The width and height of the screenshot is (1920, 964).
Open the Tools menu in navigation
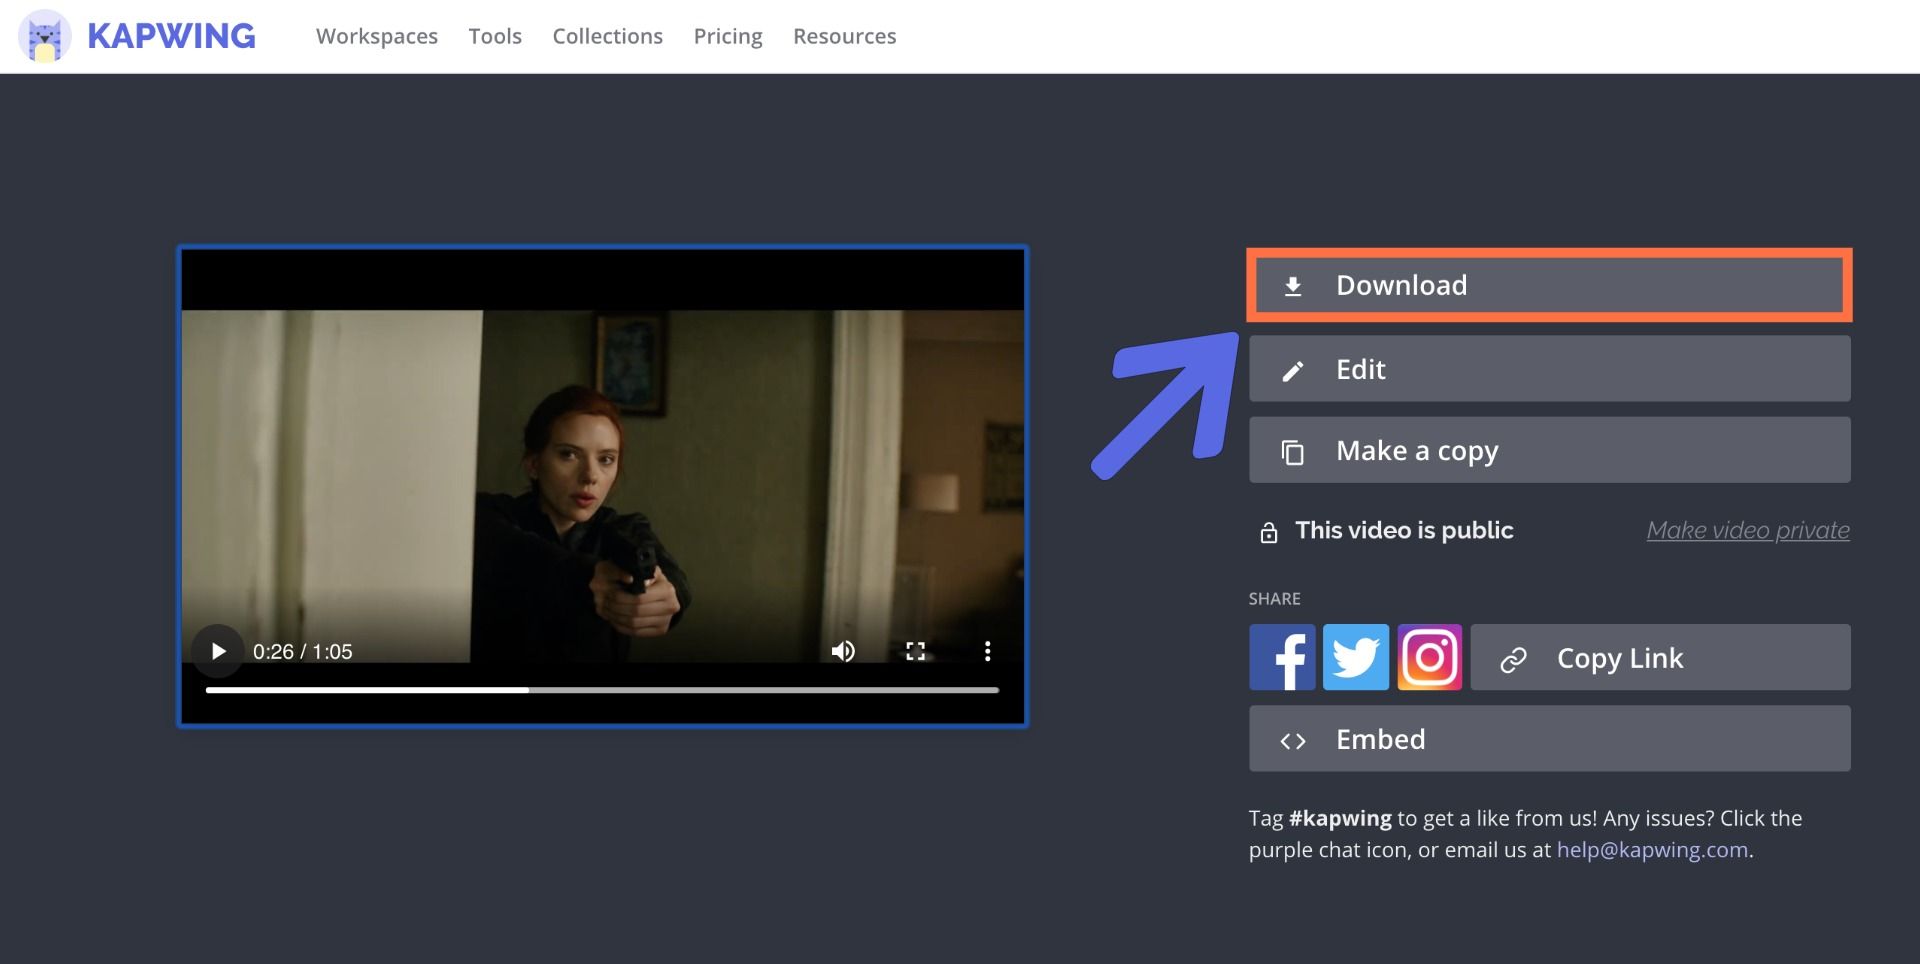pyautogui.click(x=495, y=36)
